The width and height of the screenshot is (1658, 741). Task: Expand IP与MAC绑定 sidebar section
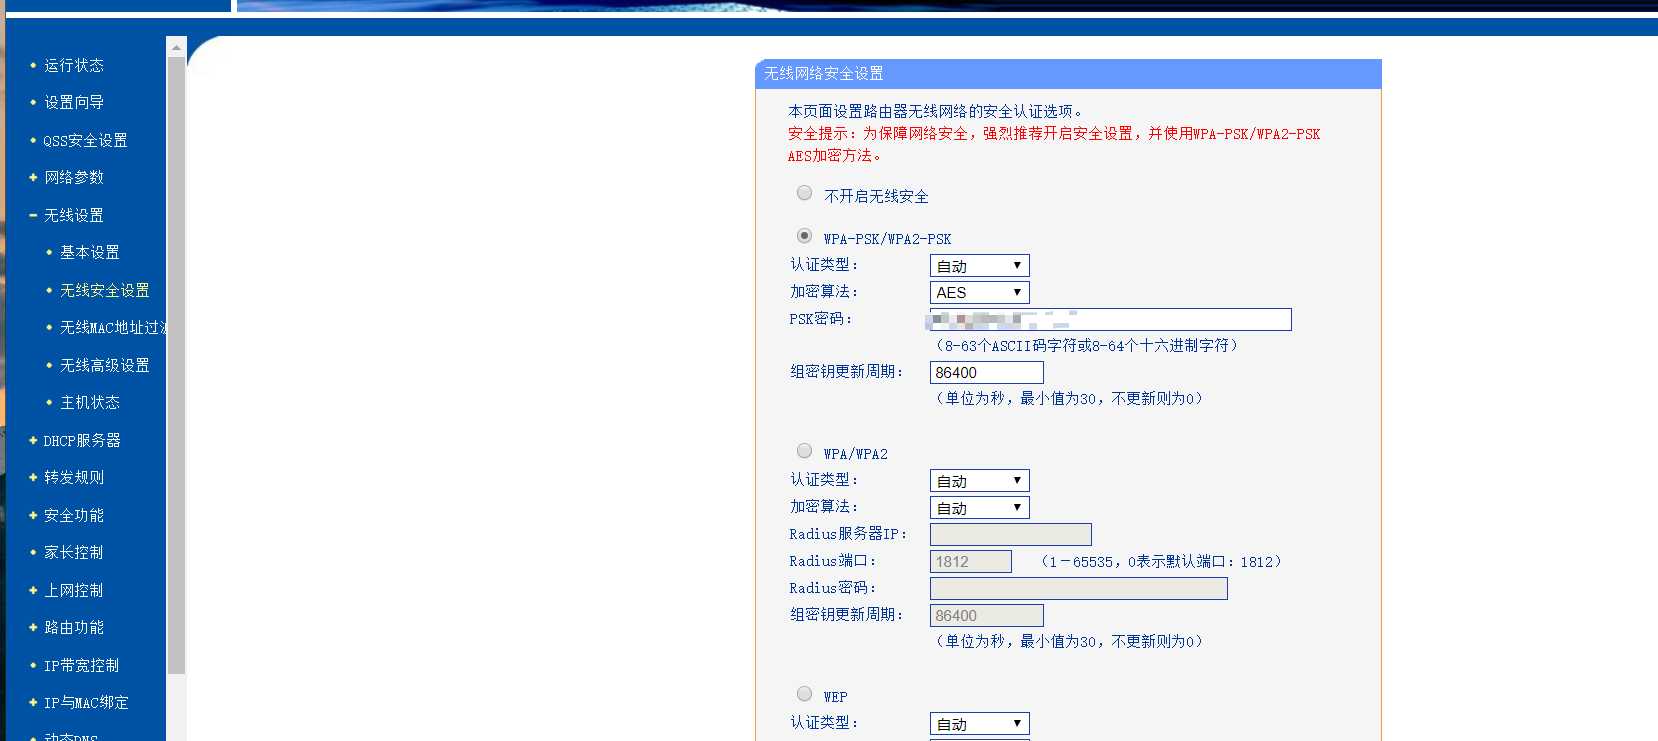coord(86,702)
